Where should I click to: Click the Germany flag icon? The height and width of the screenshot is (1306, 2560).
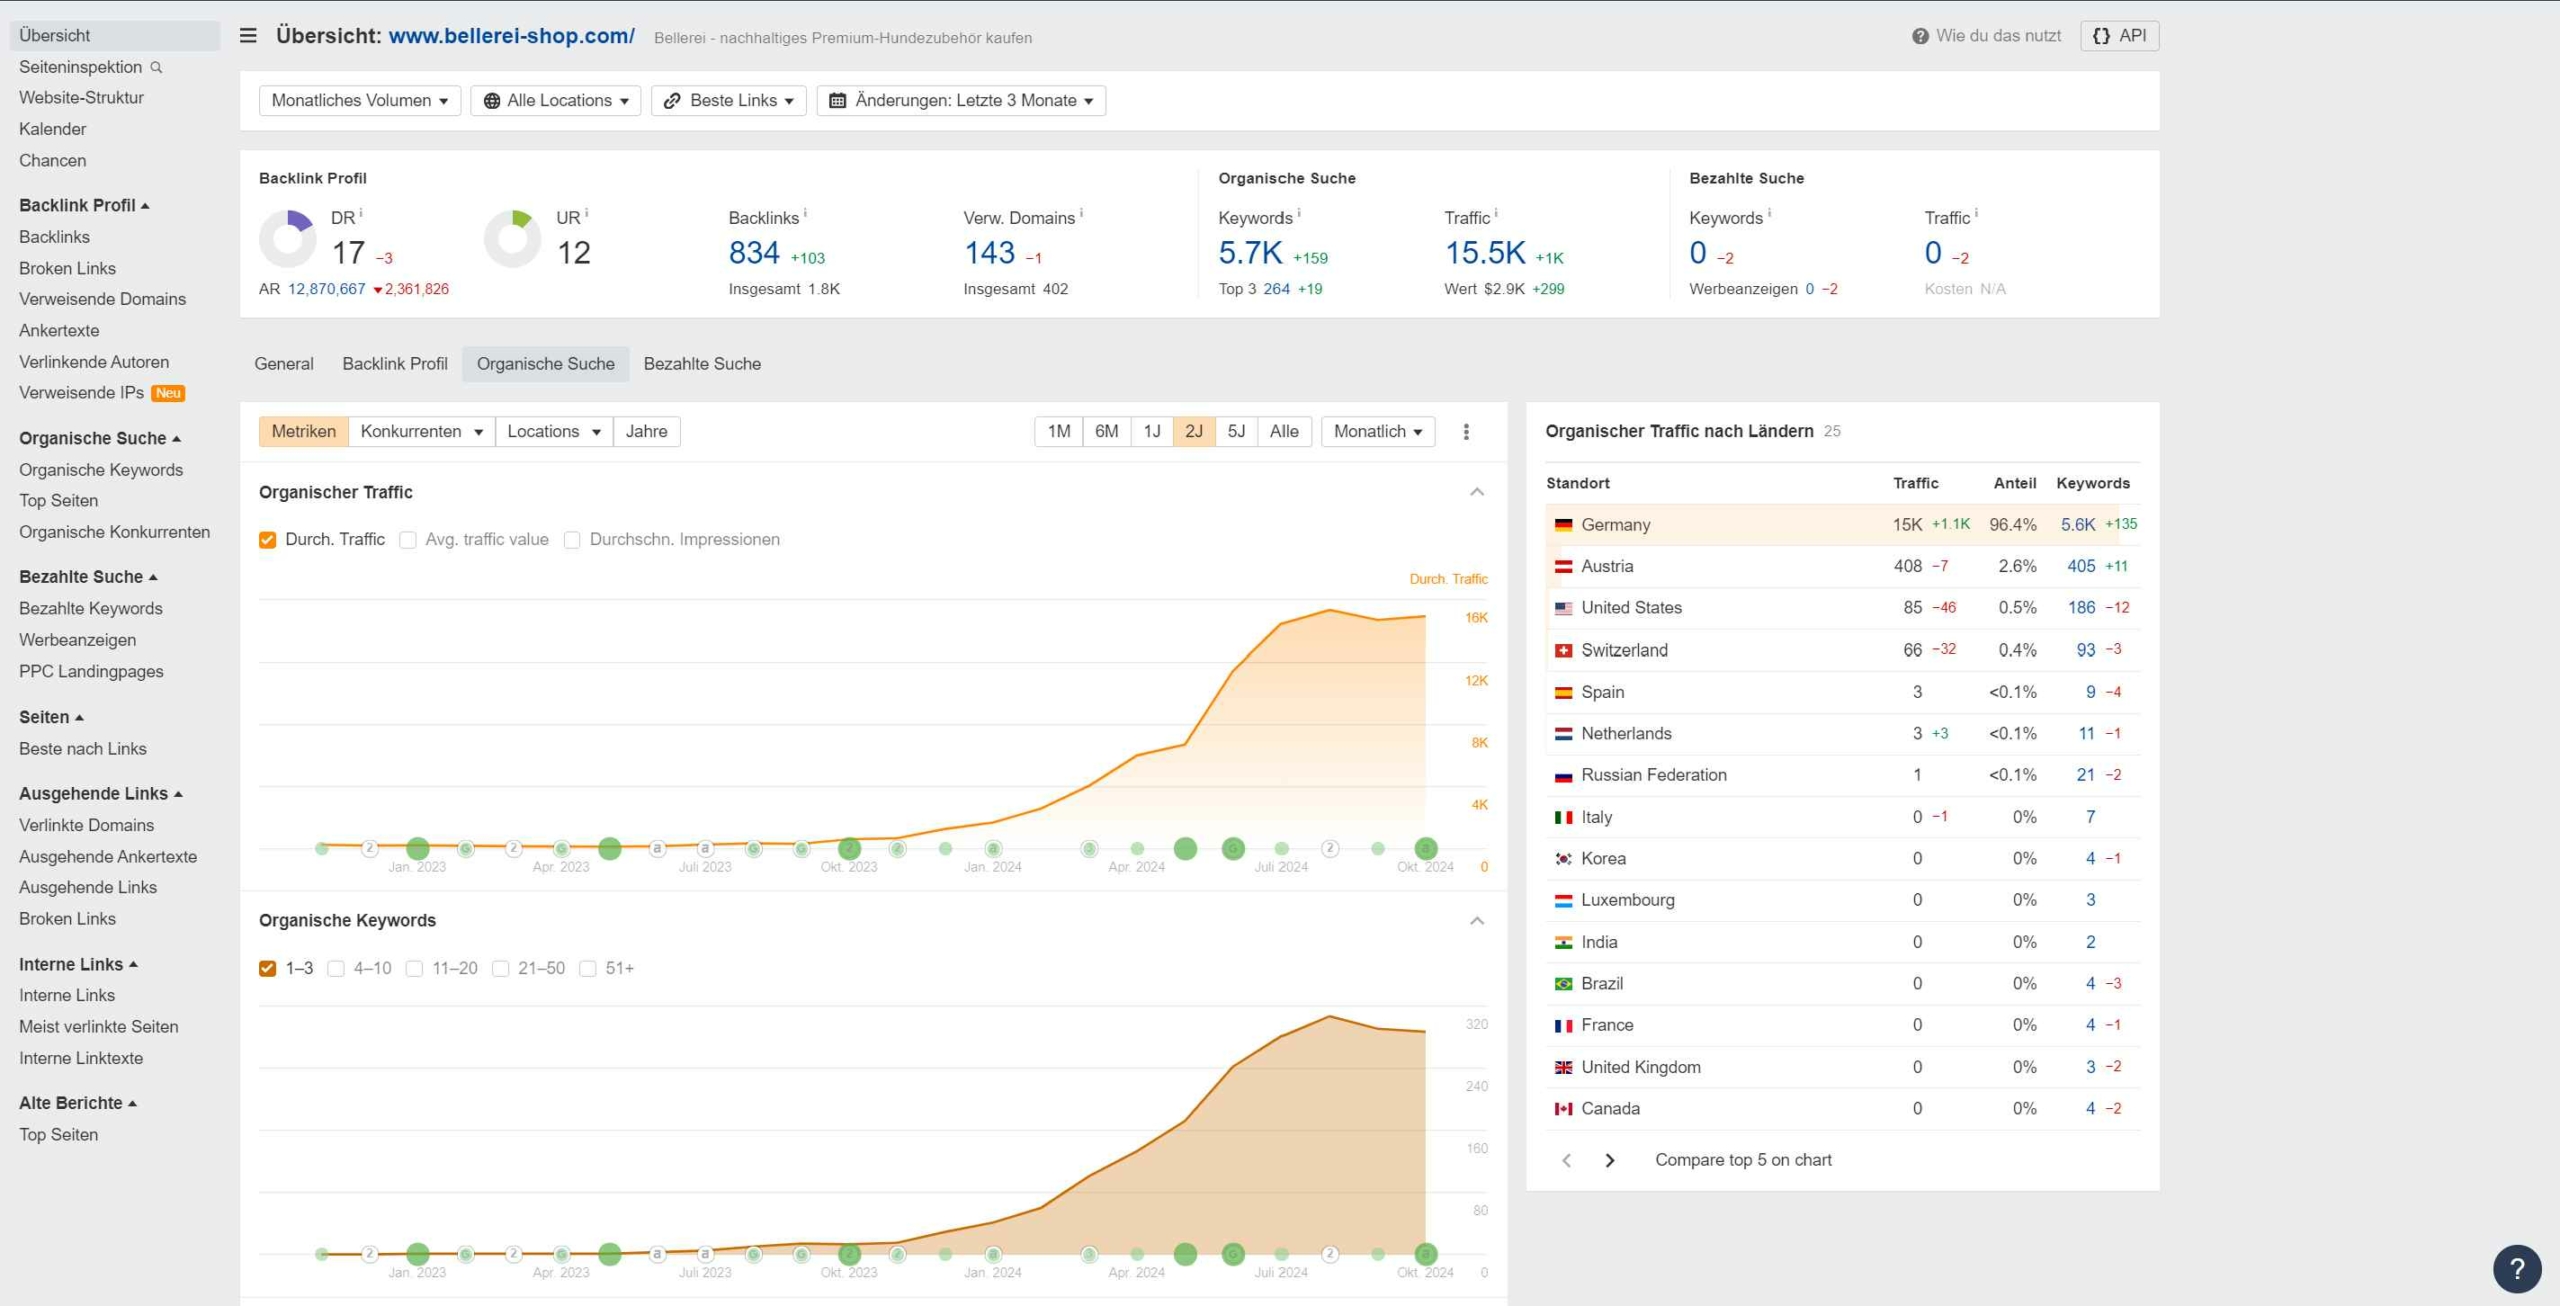pyautogui.click(x=1563, y=525)
